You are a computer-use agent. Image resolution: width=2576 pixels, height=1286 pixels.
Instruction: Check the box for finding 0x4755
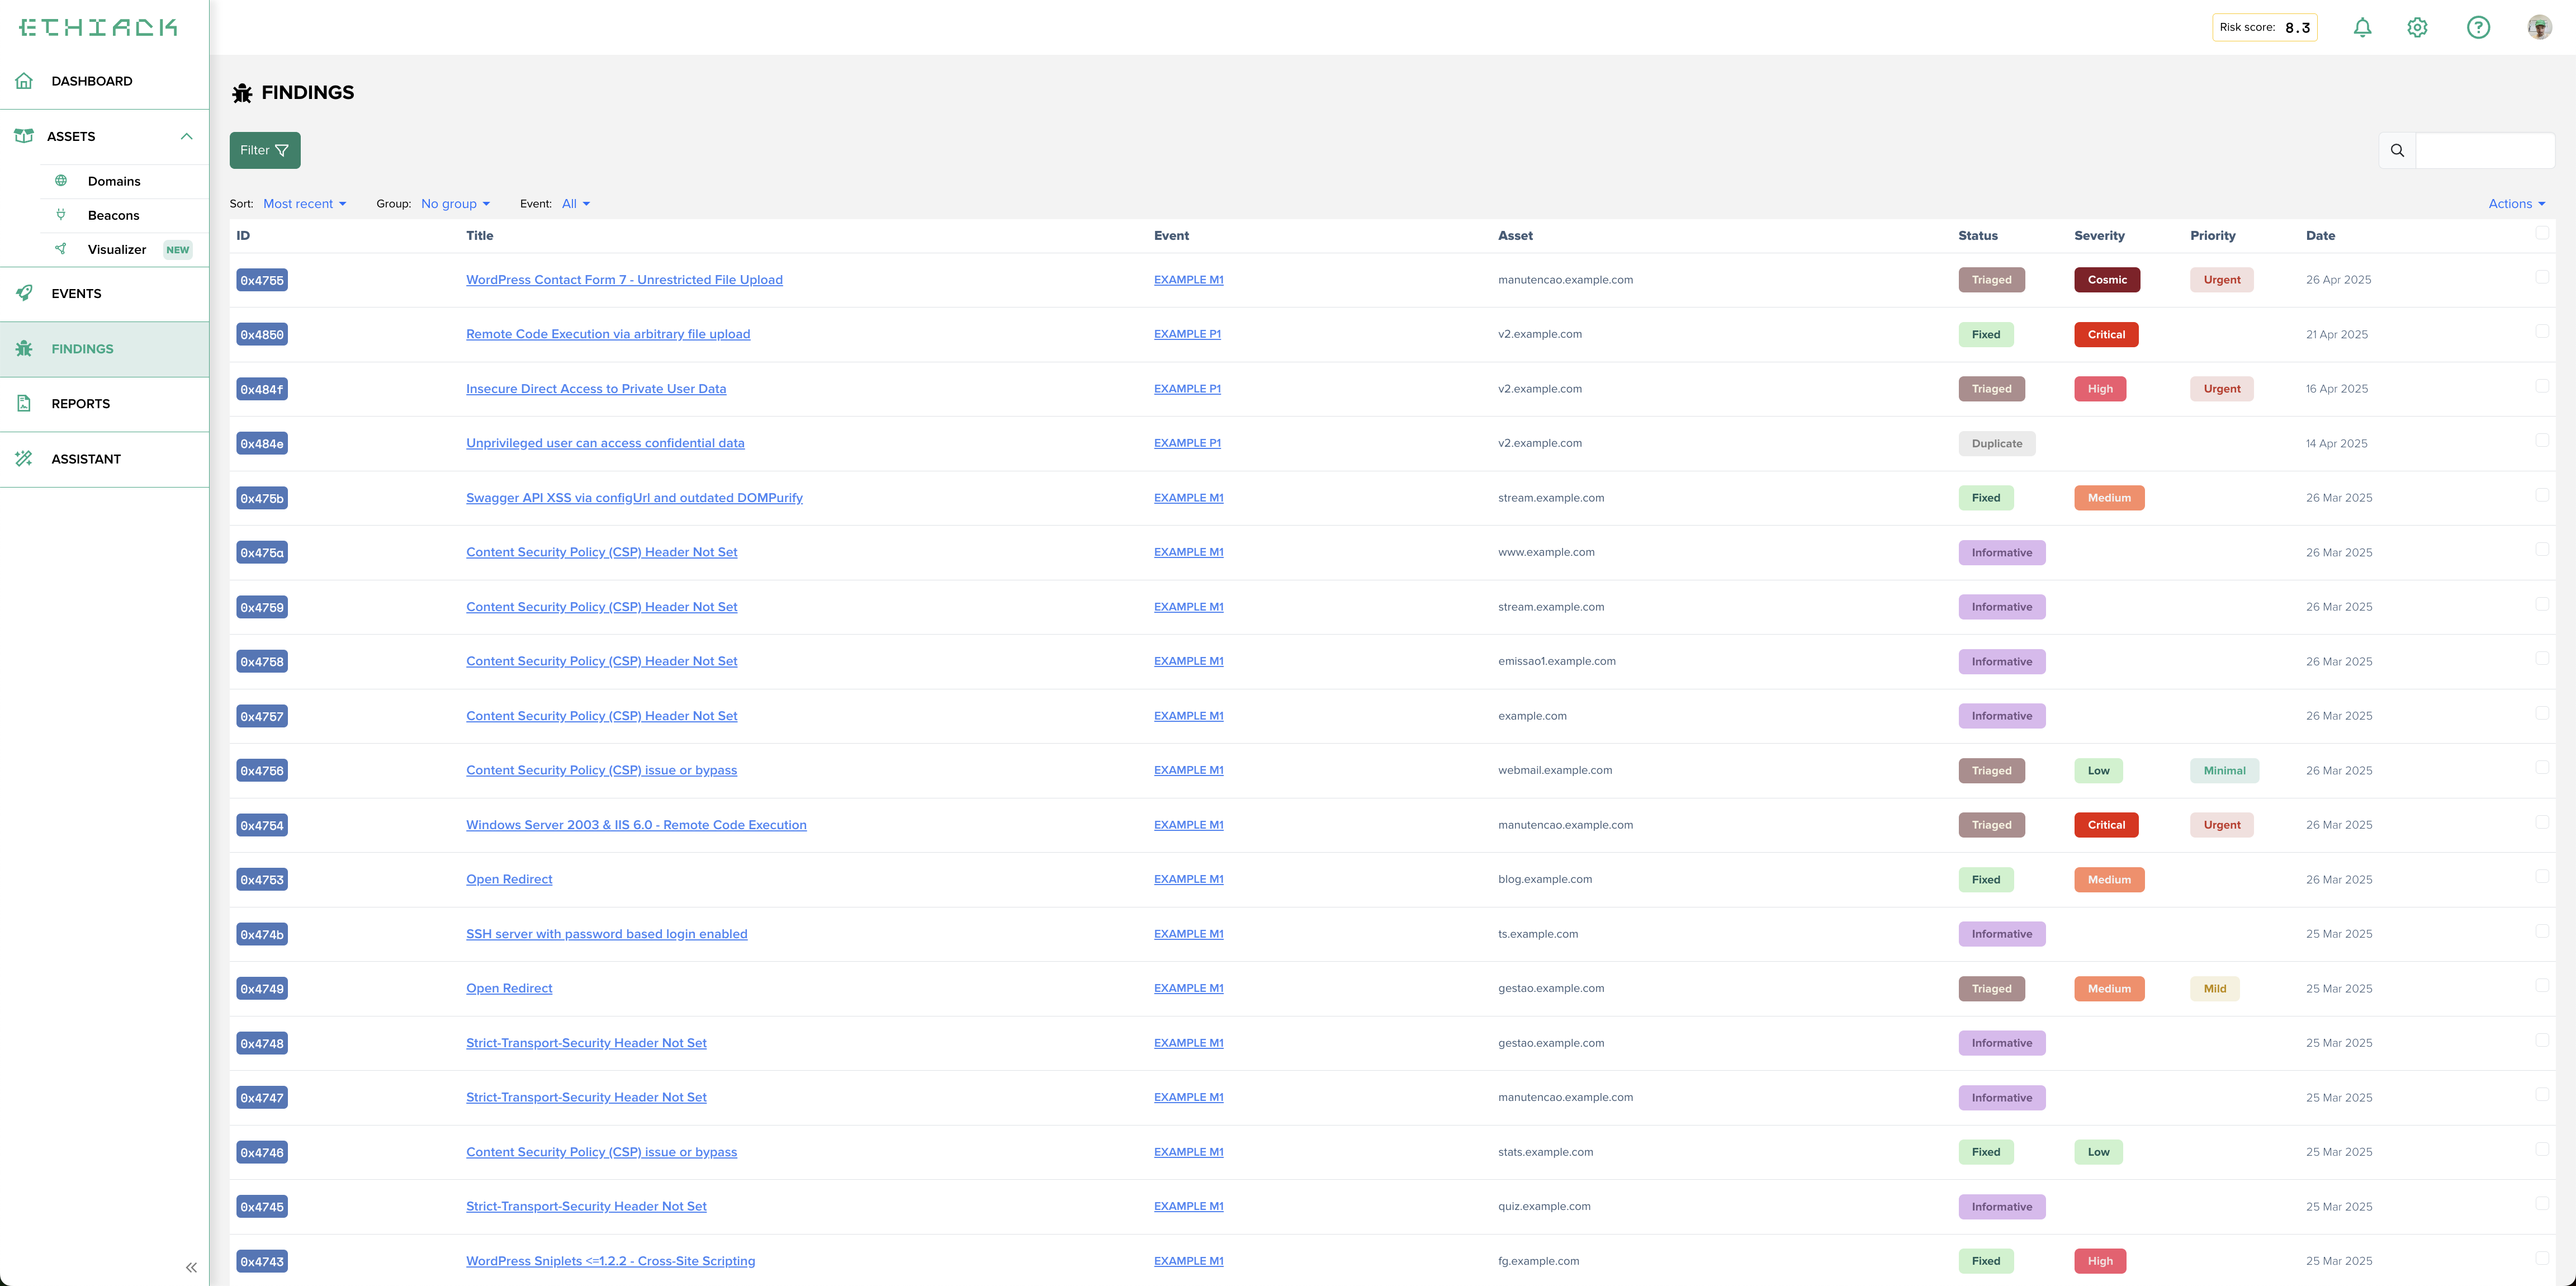point(2542,277)
